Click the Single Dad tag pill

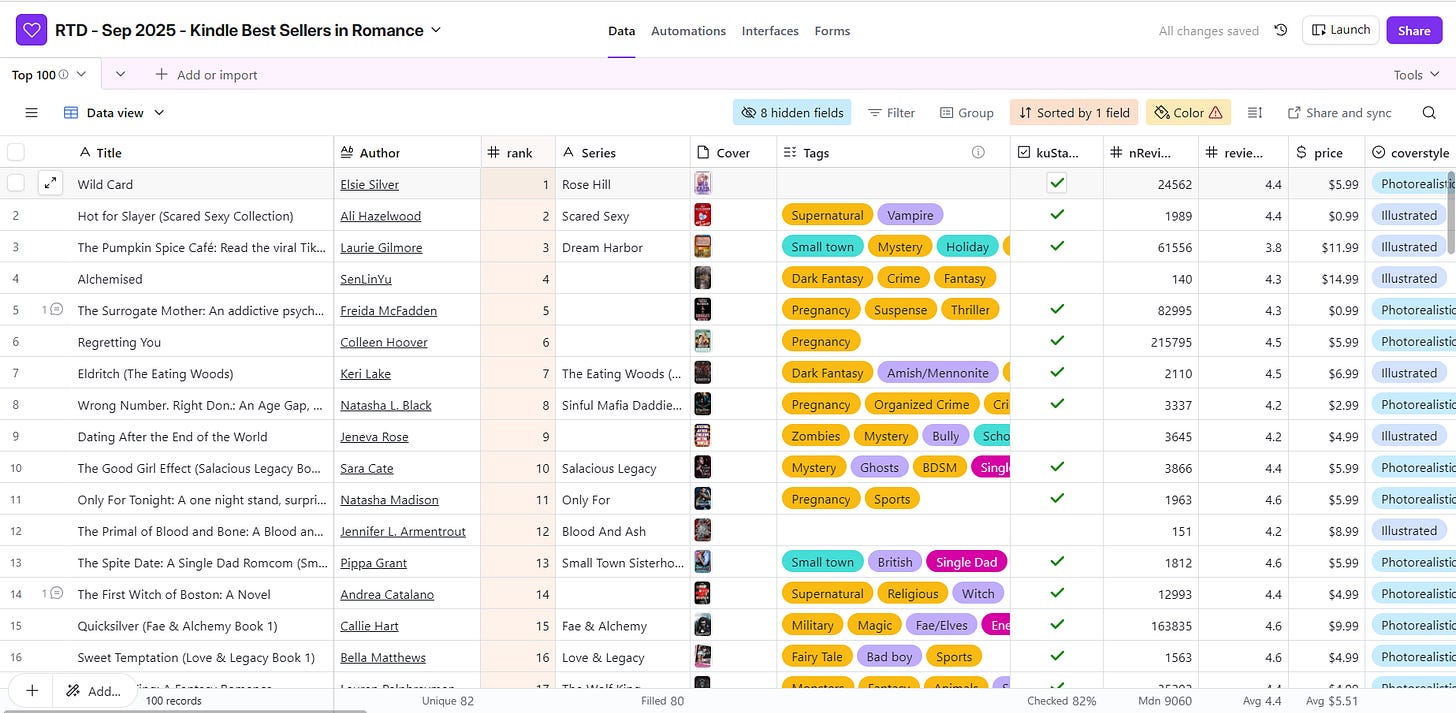click(x=966, y=562)
